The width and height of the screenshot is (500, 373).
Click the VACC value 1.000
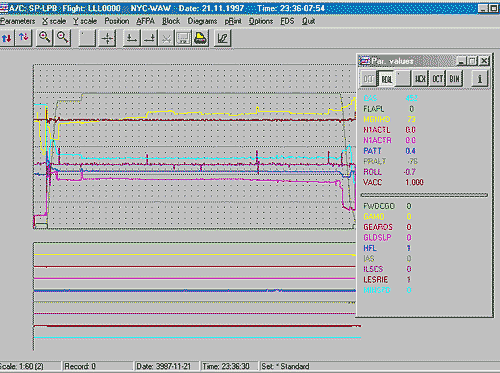pyautogui.click(x=414, y=182)
